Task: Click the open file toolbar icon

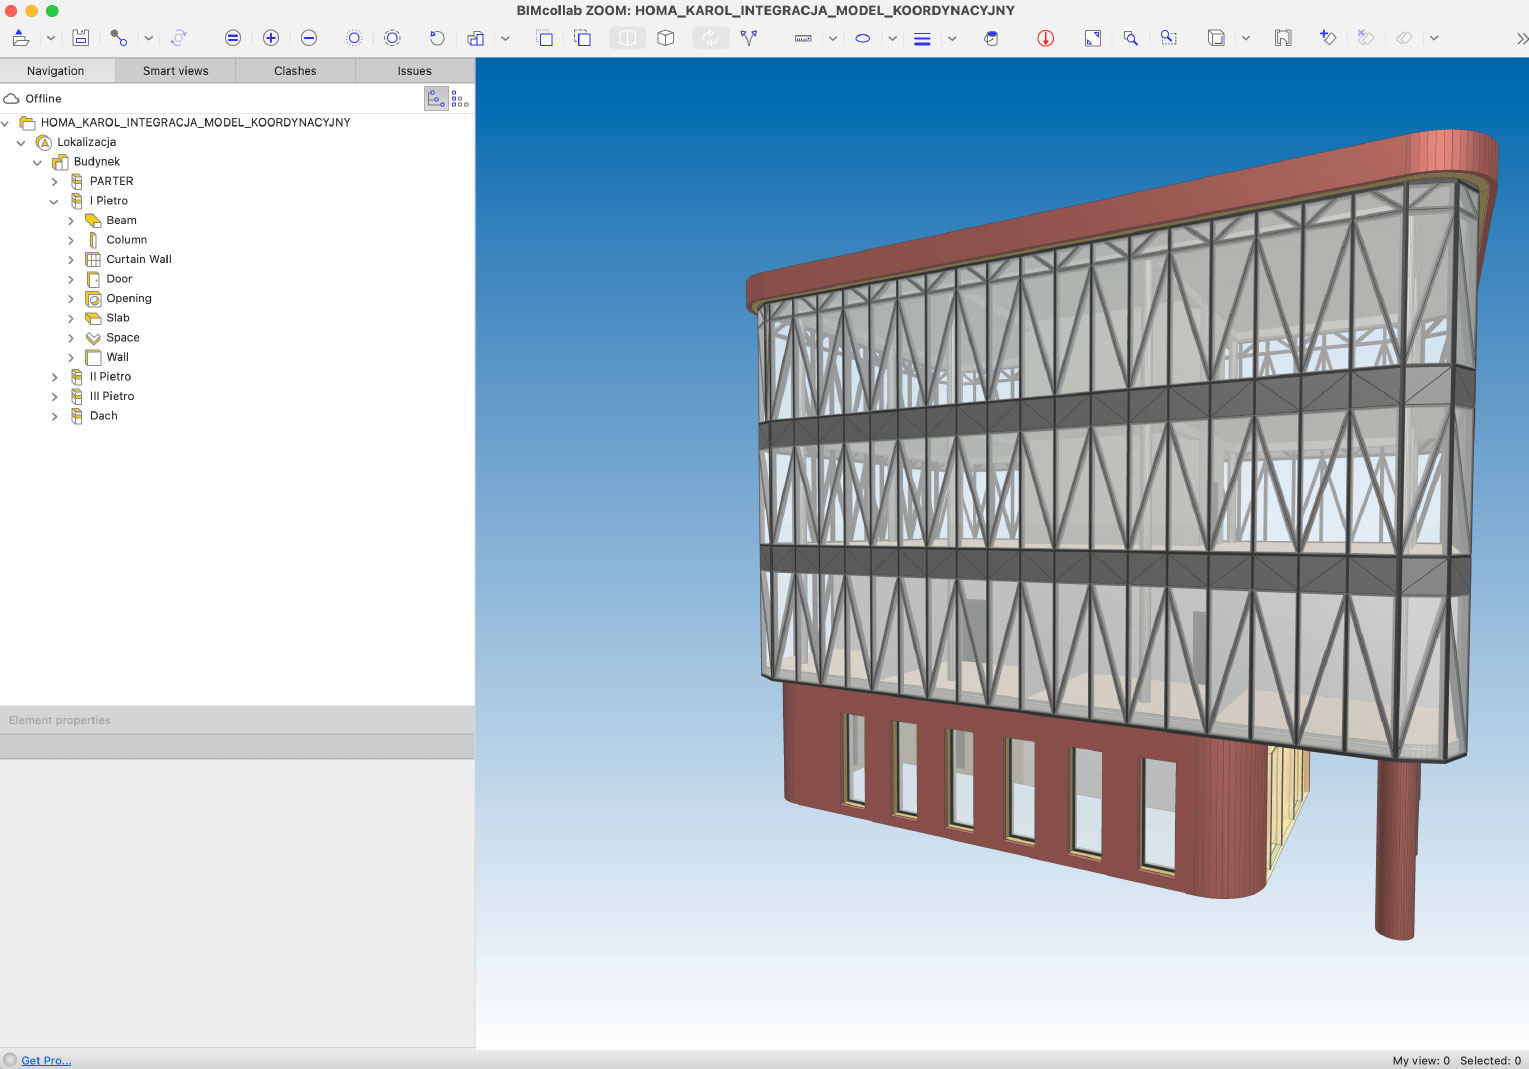Action: pyautogui.click(x=21, y=38)
